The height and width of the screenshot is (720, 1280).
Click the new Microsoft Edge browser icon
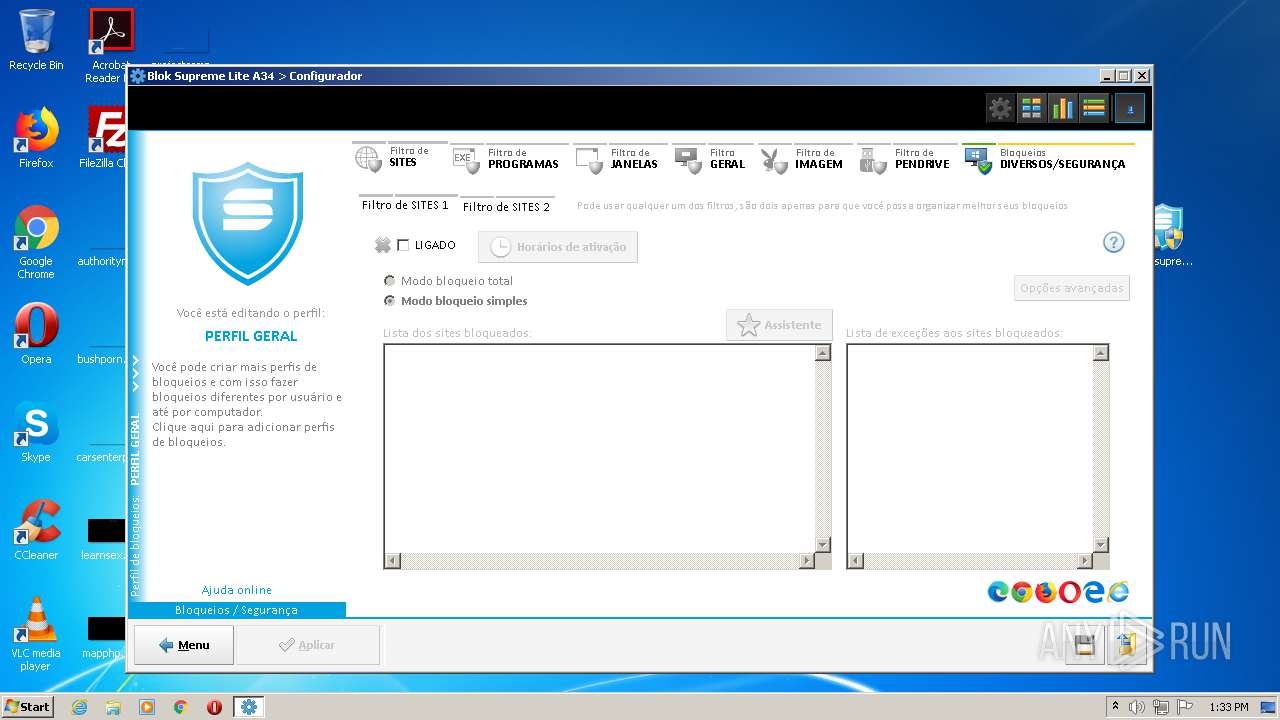[998, 592]
